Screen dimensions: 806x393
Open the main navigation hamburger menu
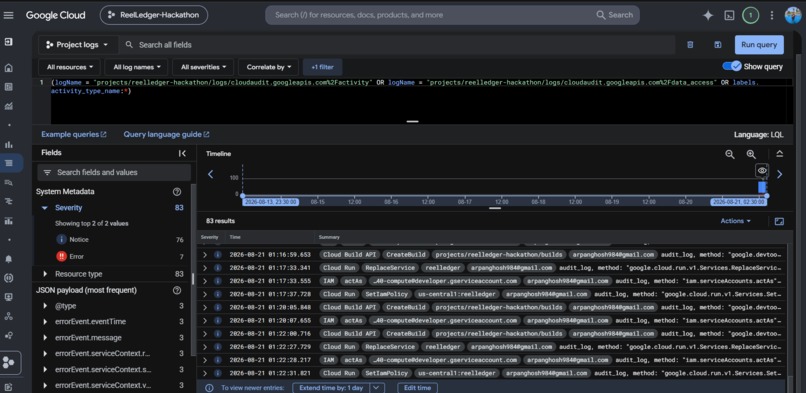tap(8, 15)
